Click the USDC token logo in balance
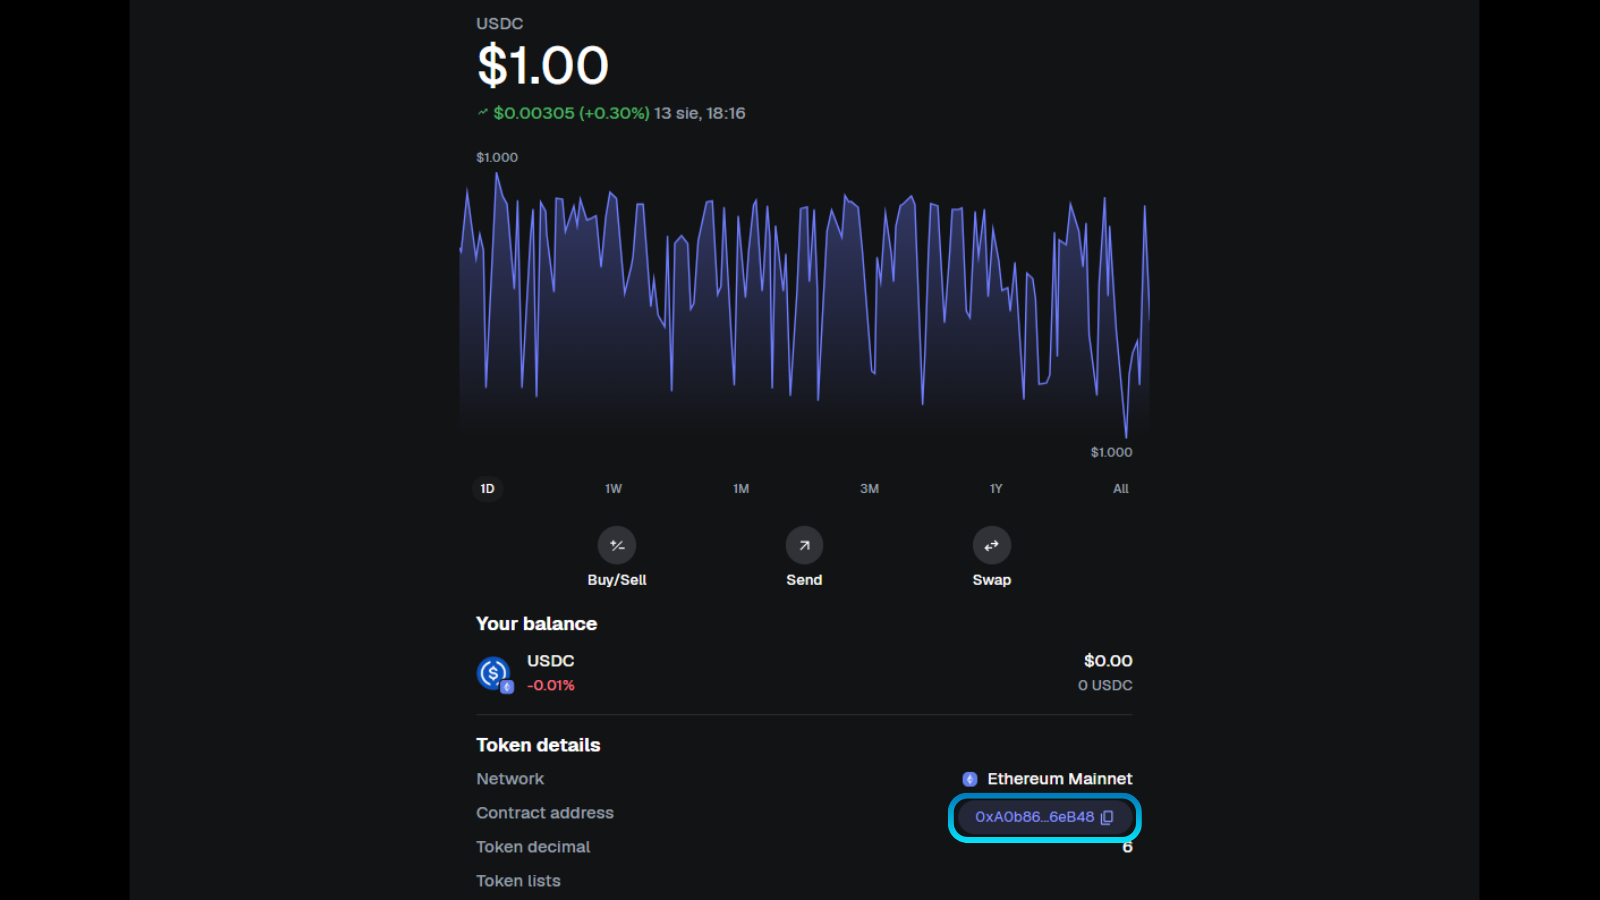This screenshot has height=900, width=1600. tap(495, 674)
